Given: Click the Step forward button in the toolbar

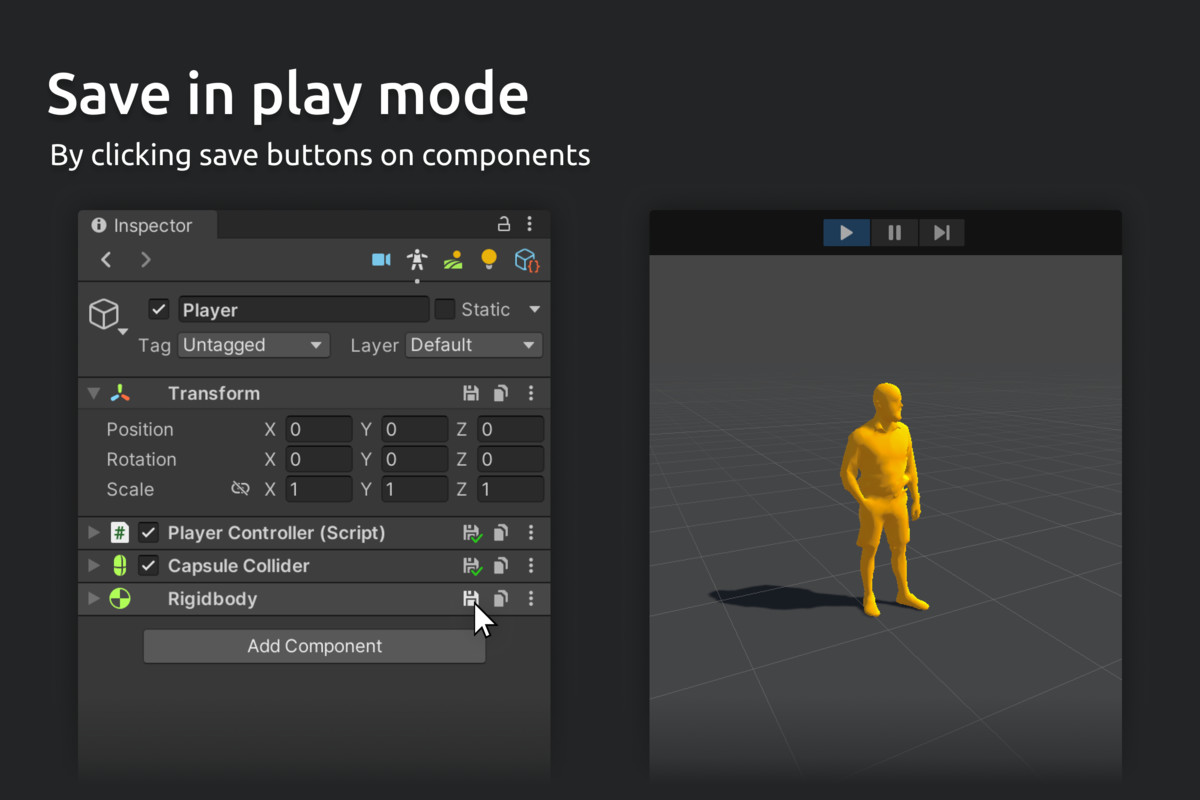Looking at the screenshot, I should [x=942, y=233].
